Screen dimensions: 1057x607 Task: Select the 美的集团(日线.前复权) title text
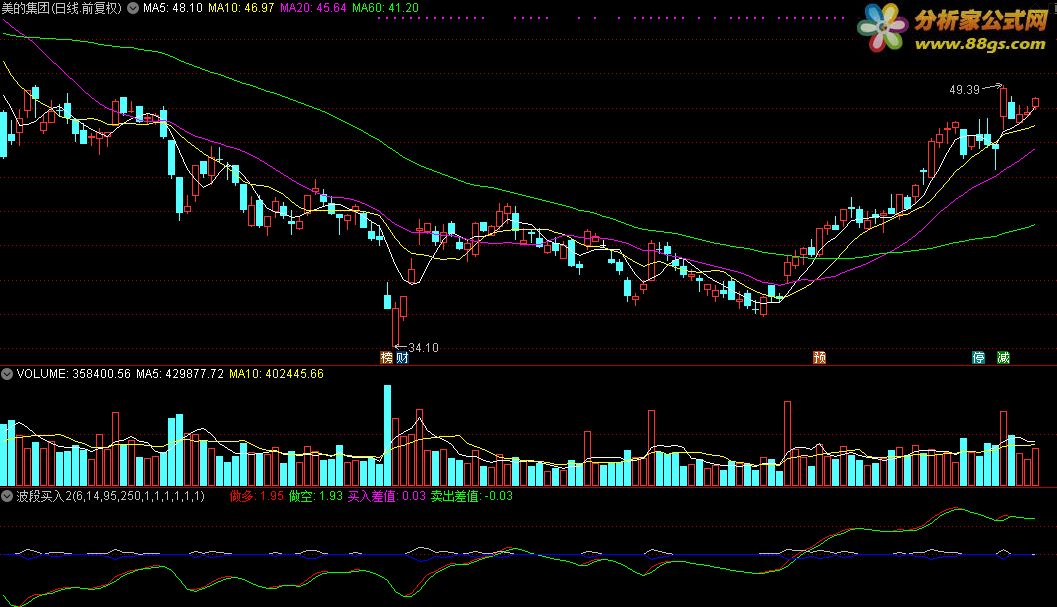point(62,8)
